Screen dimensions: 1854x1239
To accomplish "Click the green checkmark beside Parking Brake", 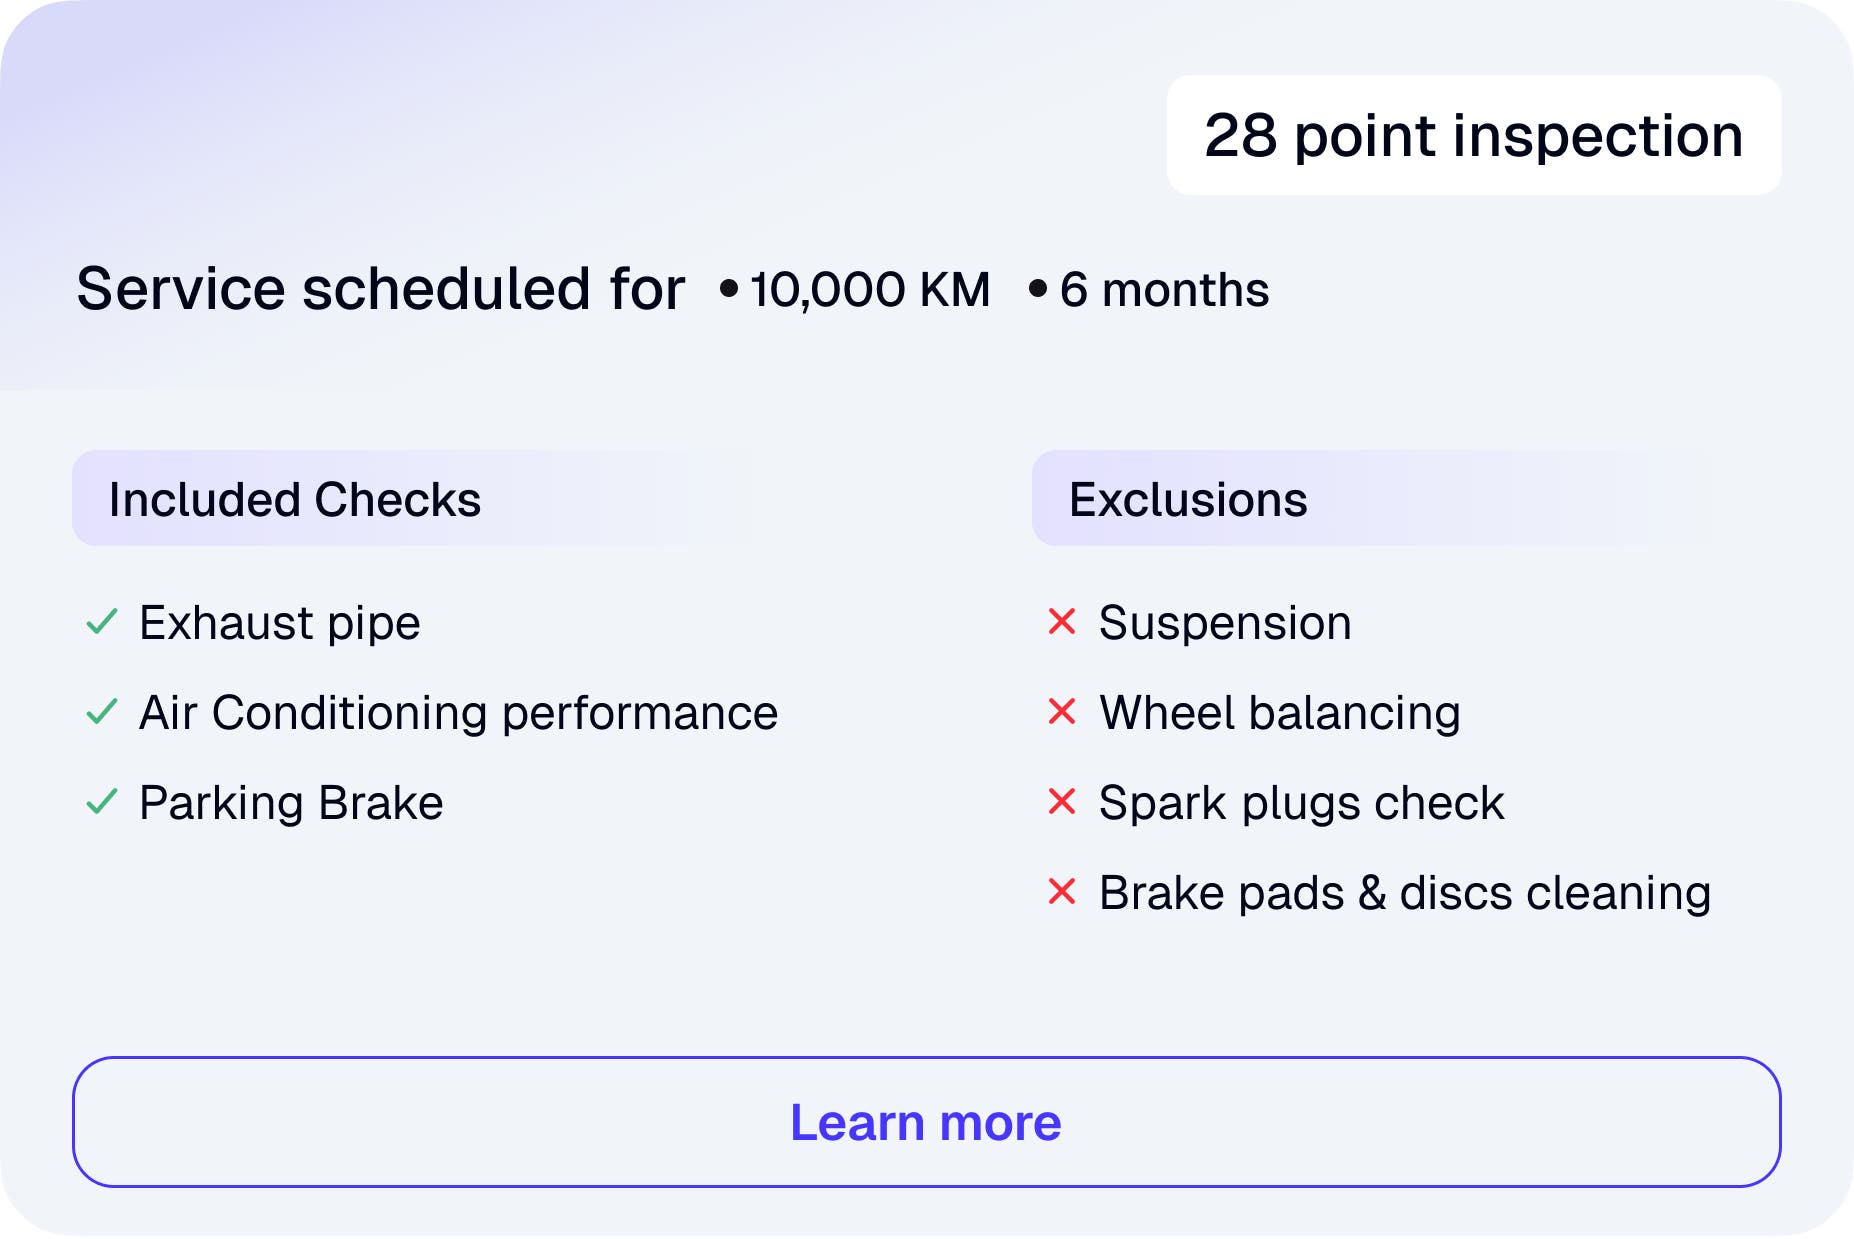I will coord(102,802).
